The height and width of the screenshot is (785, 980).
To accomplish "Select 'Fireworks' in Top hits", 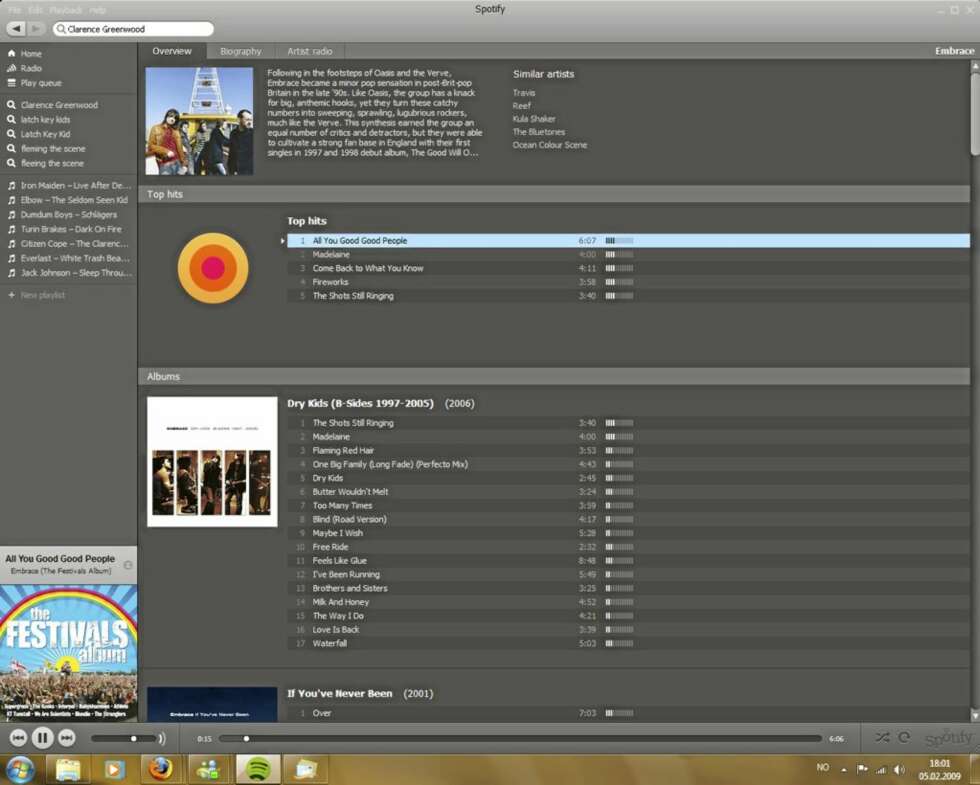I will pyautogui.click(x=628, y=282).
